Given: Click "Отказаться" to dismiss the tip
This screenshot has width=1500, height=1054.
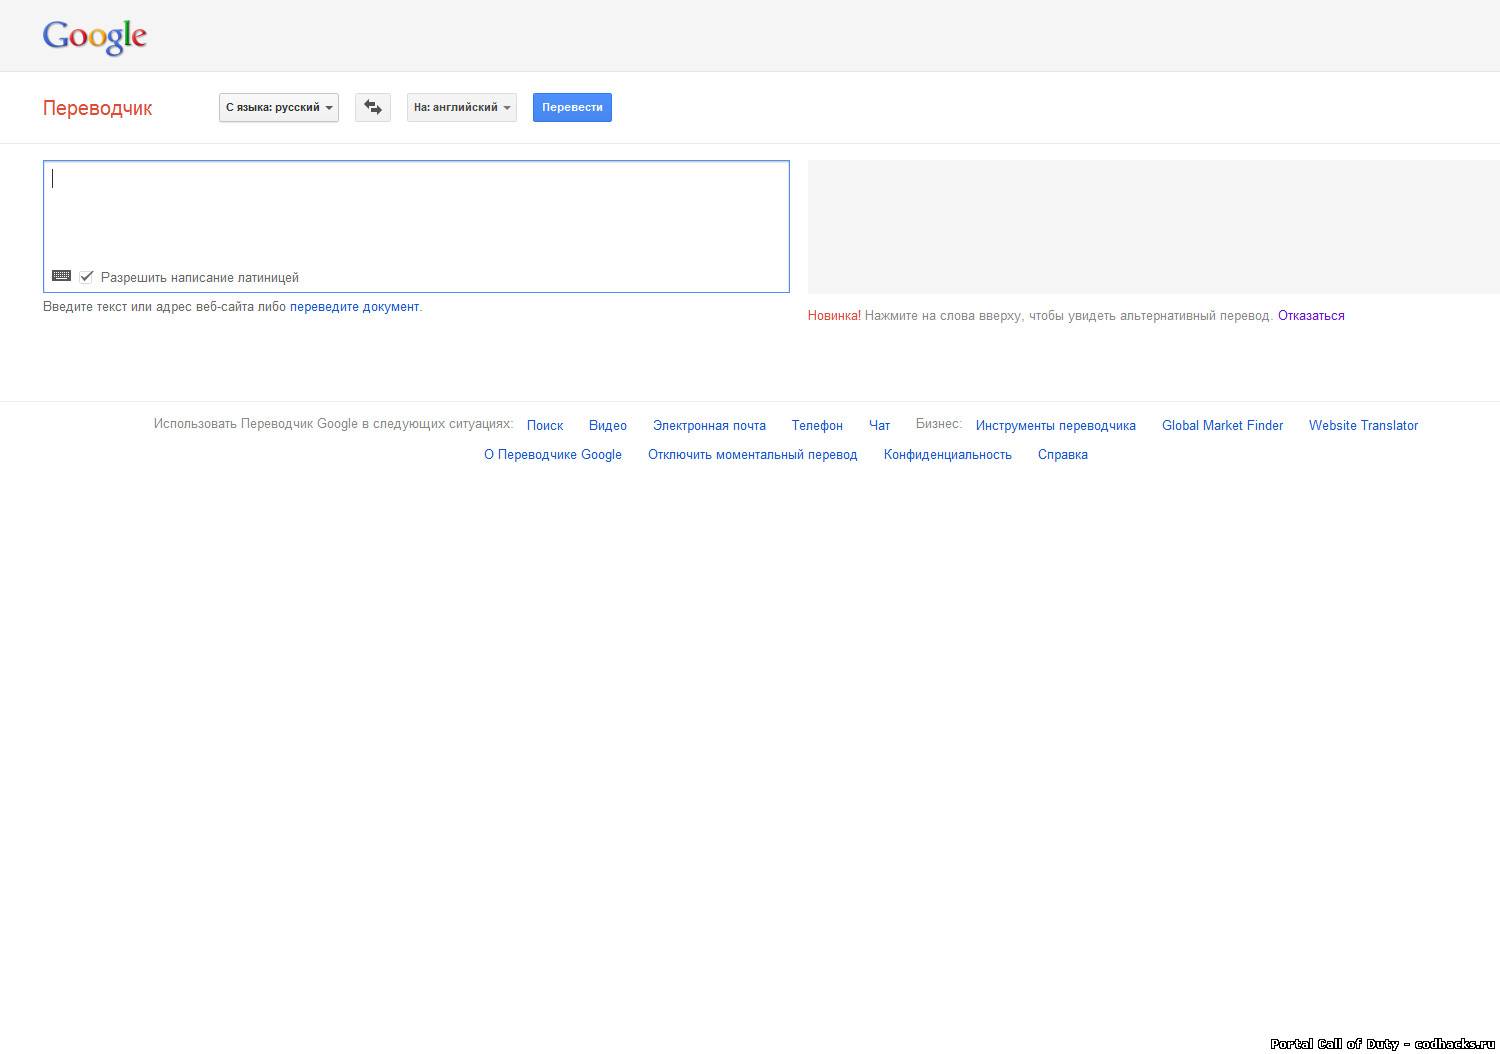Looking at the screenshot, I should pyautogui.click(x=1311, y=316).
